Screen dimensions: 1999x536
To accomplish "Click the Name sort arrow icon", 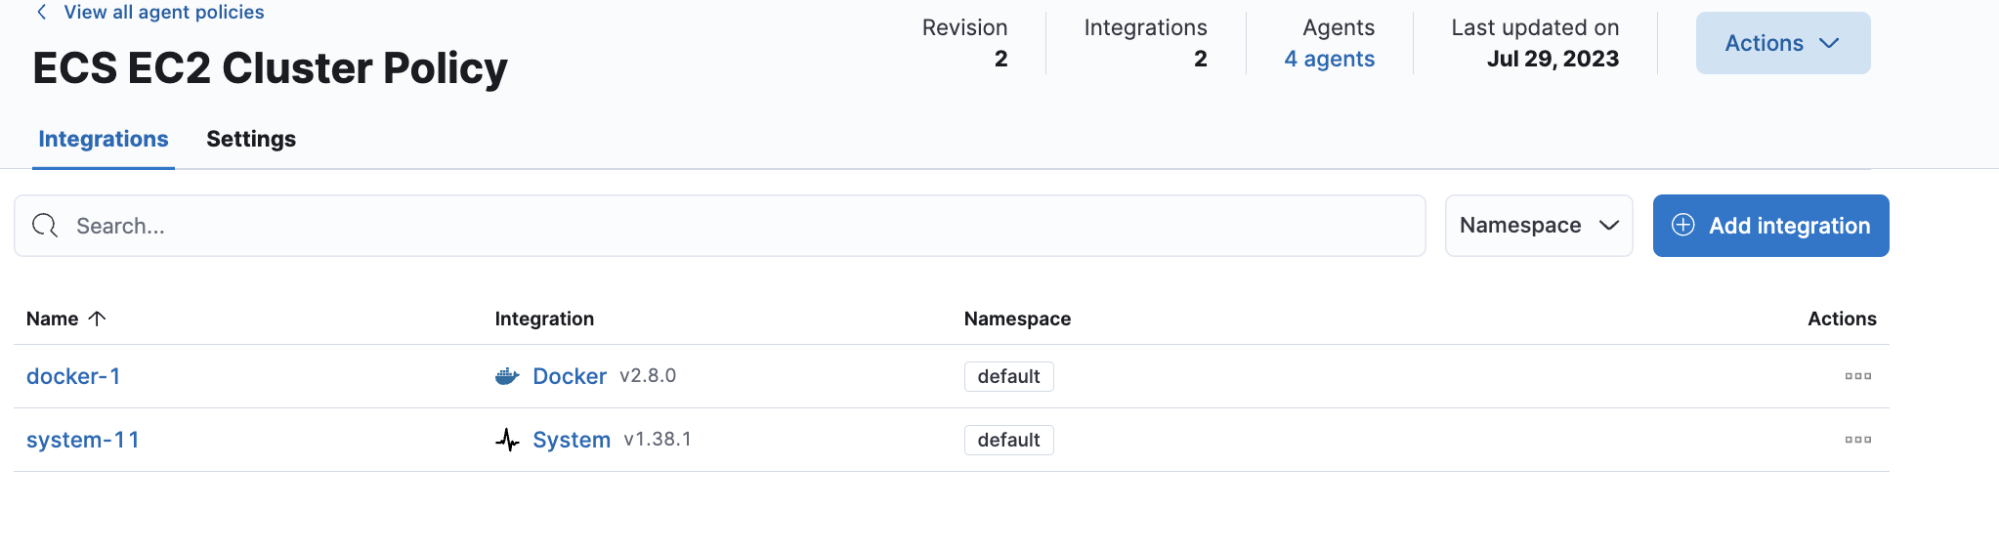I will [x=97, y=319].
